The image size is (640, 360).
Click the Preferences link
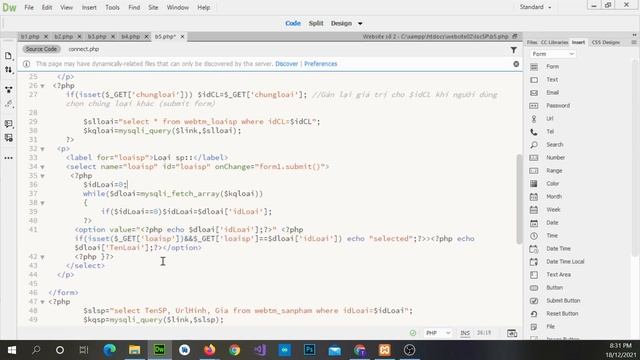[x=320, y=64]
